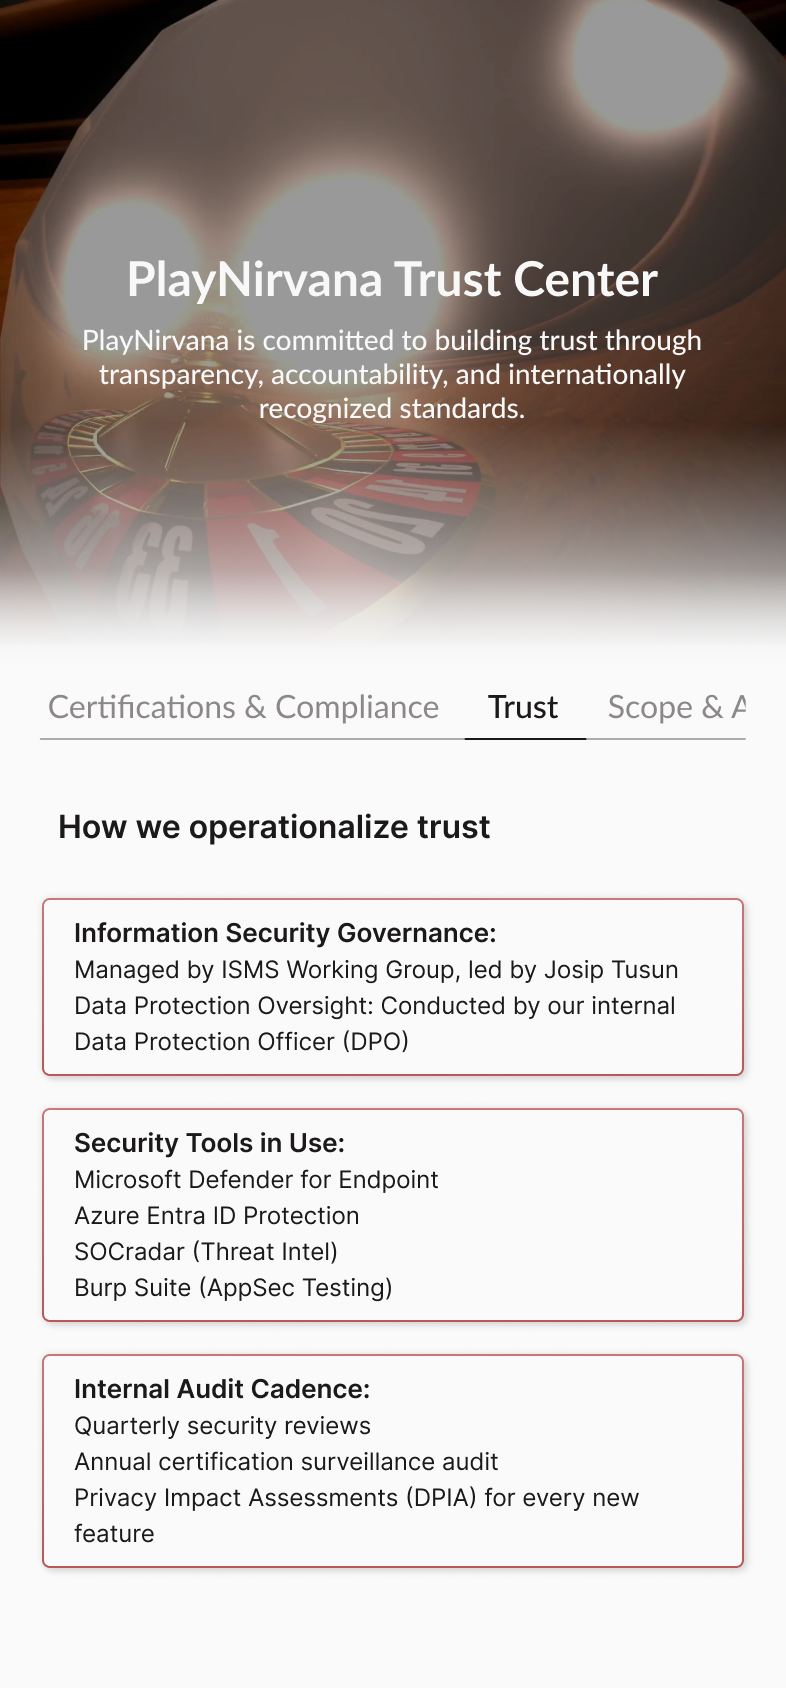Click the Data Protection Officer (DPO) text

(x=241, y=1042)
